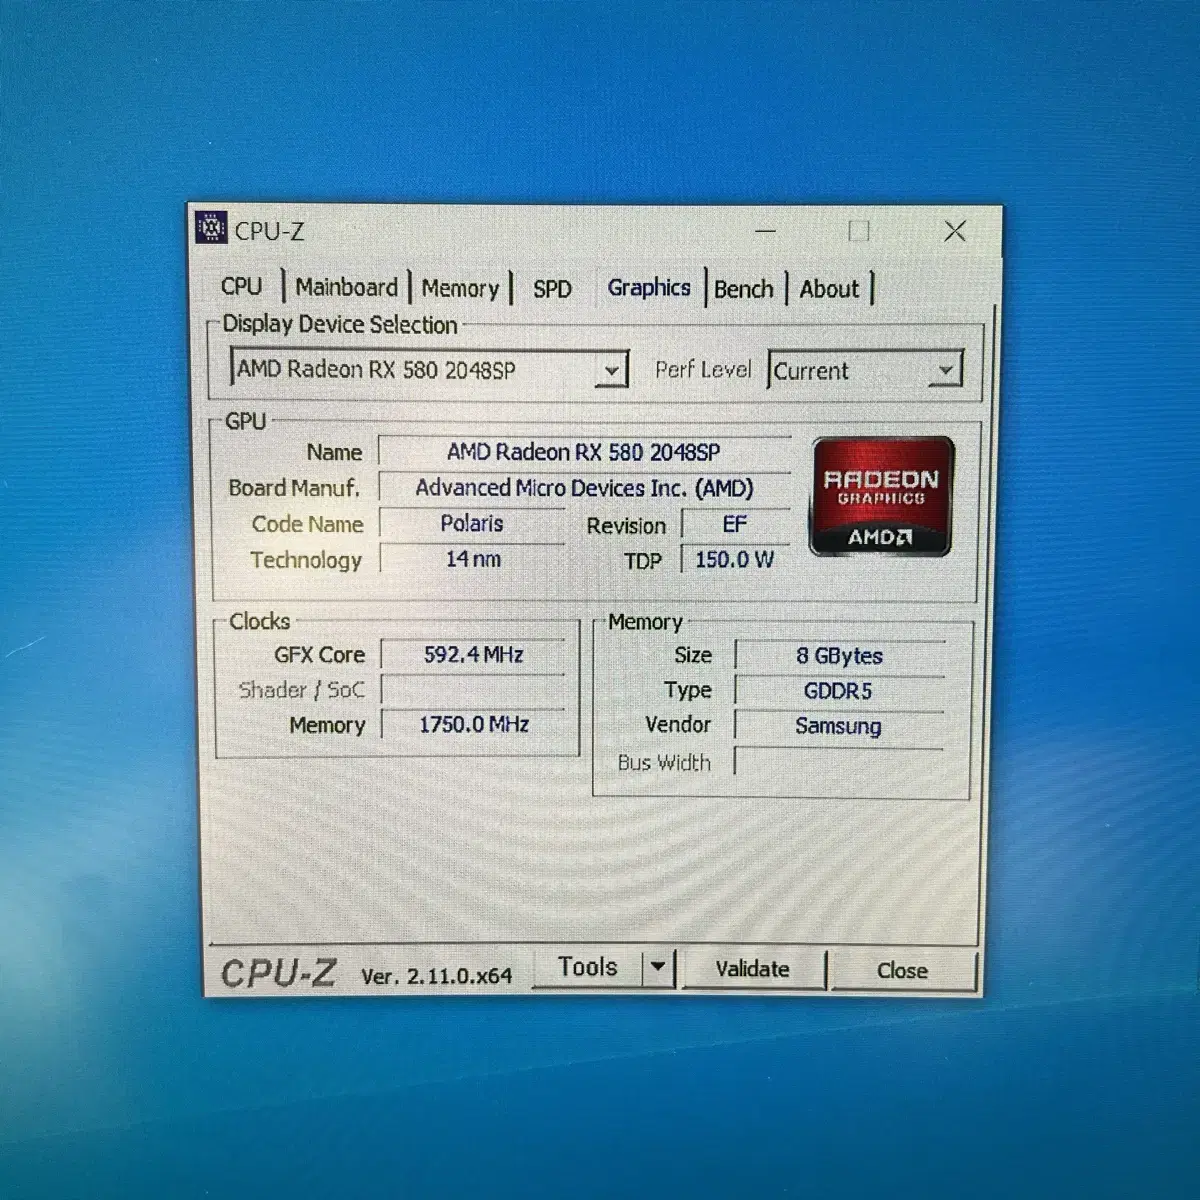Click the empty Bus Width field
This screenshot has height=1200, width=1200.
840,762
